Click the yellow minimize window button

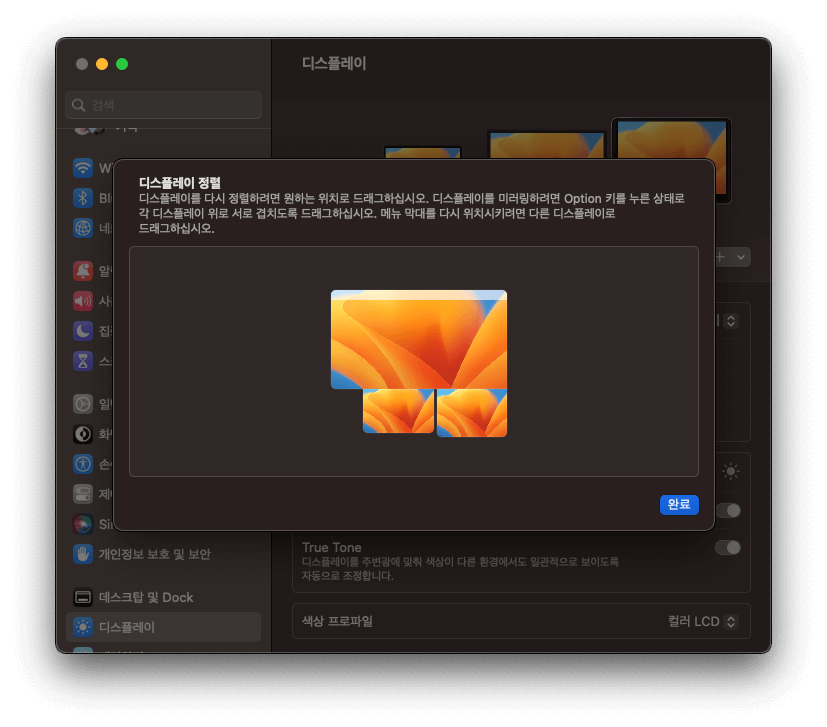click(x=102, y=64)
